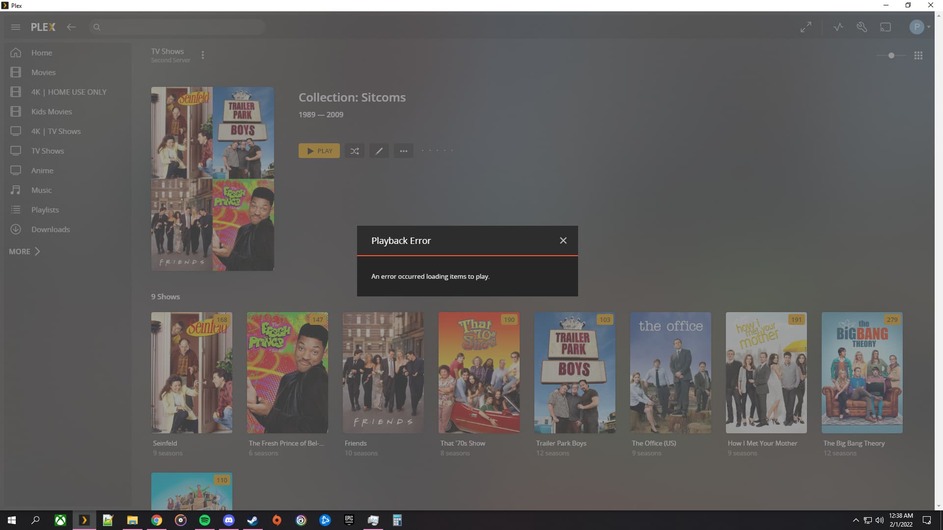
Task: Click the Seinfeld title link
Action: [x=165, y=443]
